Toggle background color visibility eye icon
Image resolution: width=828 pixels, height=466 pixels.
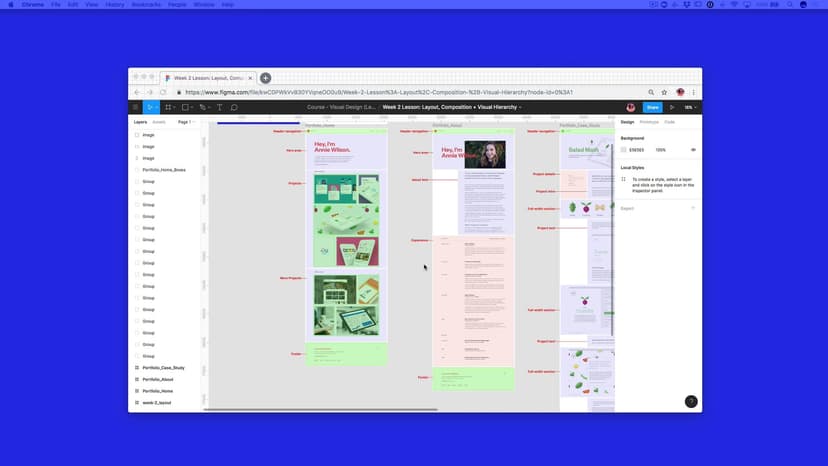tap(693, 149)
